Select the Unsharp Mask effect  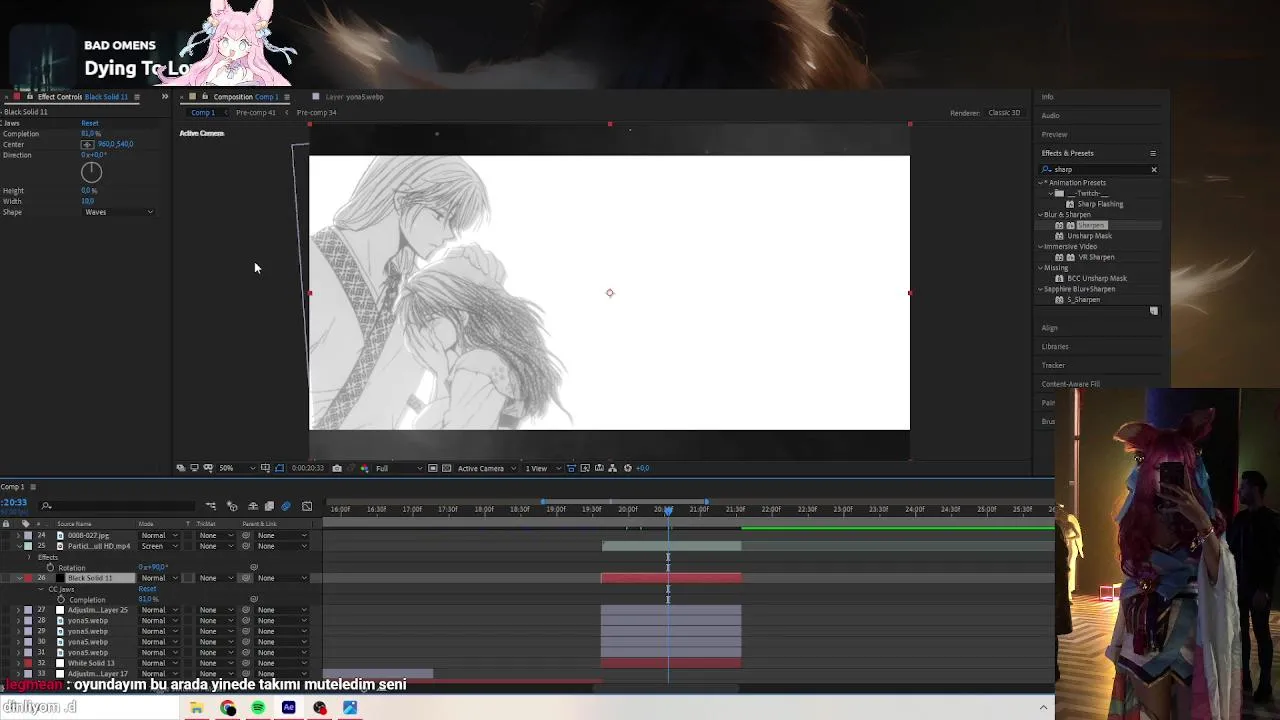(1089, 236)
